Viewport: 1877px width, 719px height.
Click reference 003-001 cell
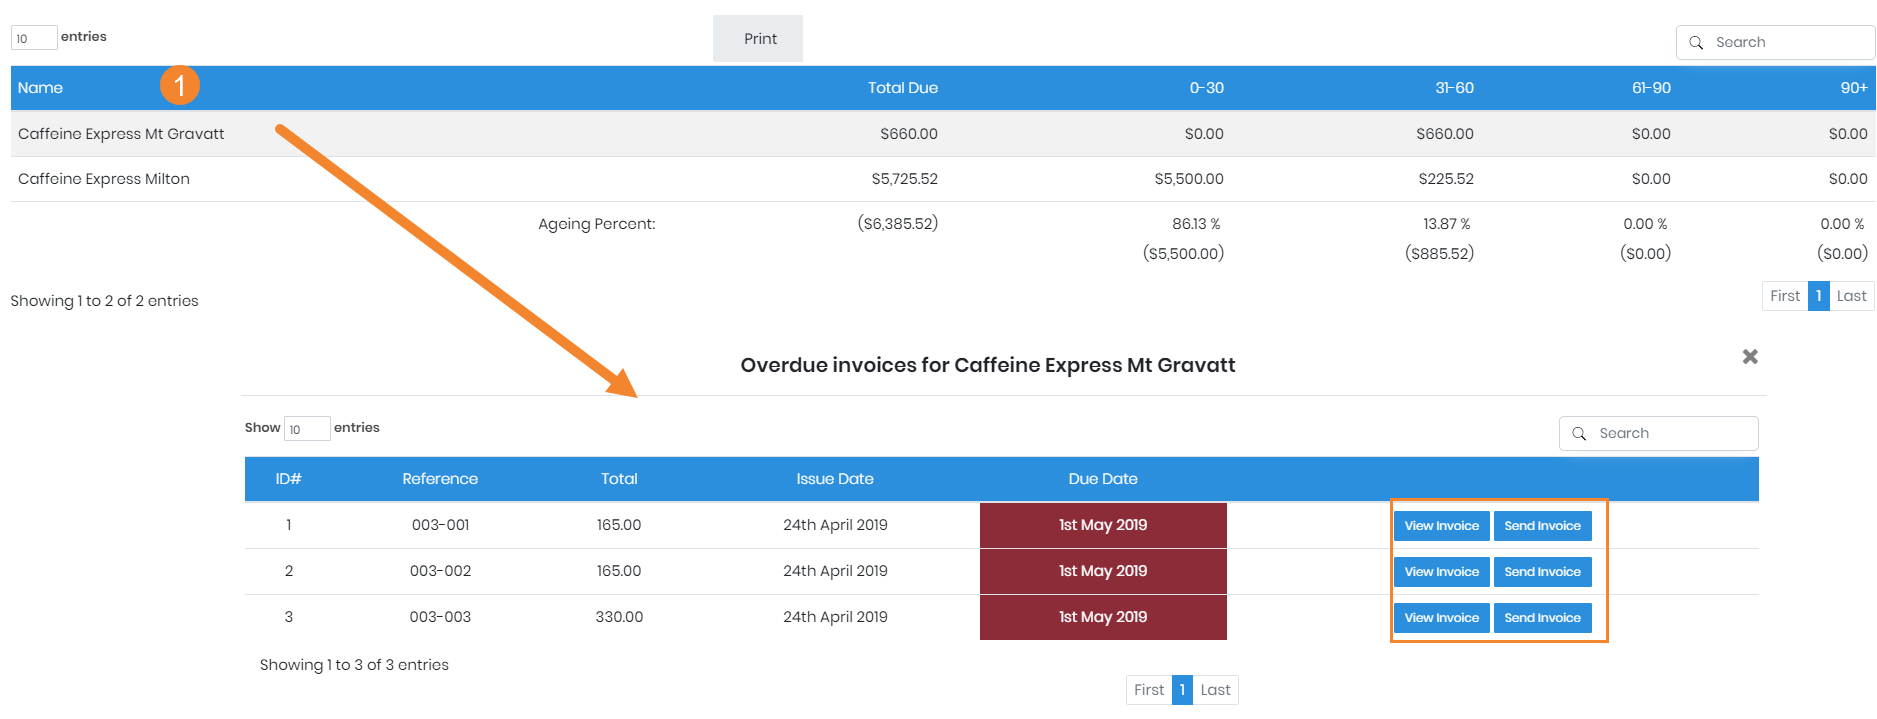440,525
